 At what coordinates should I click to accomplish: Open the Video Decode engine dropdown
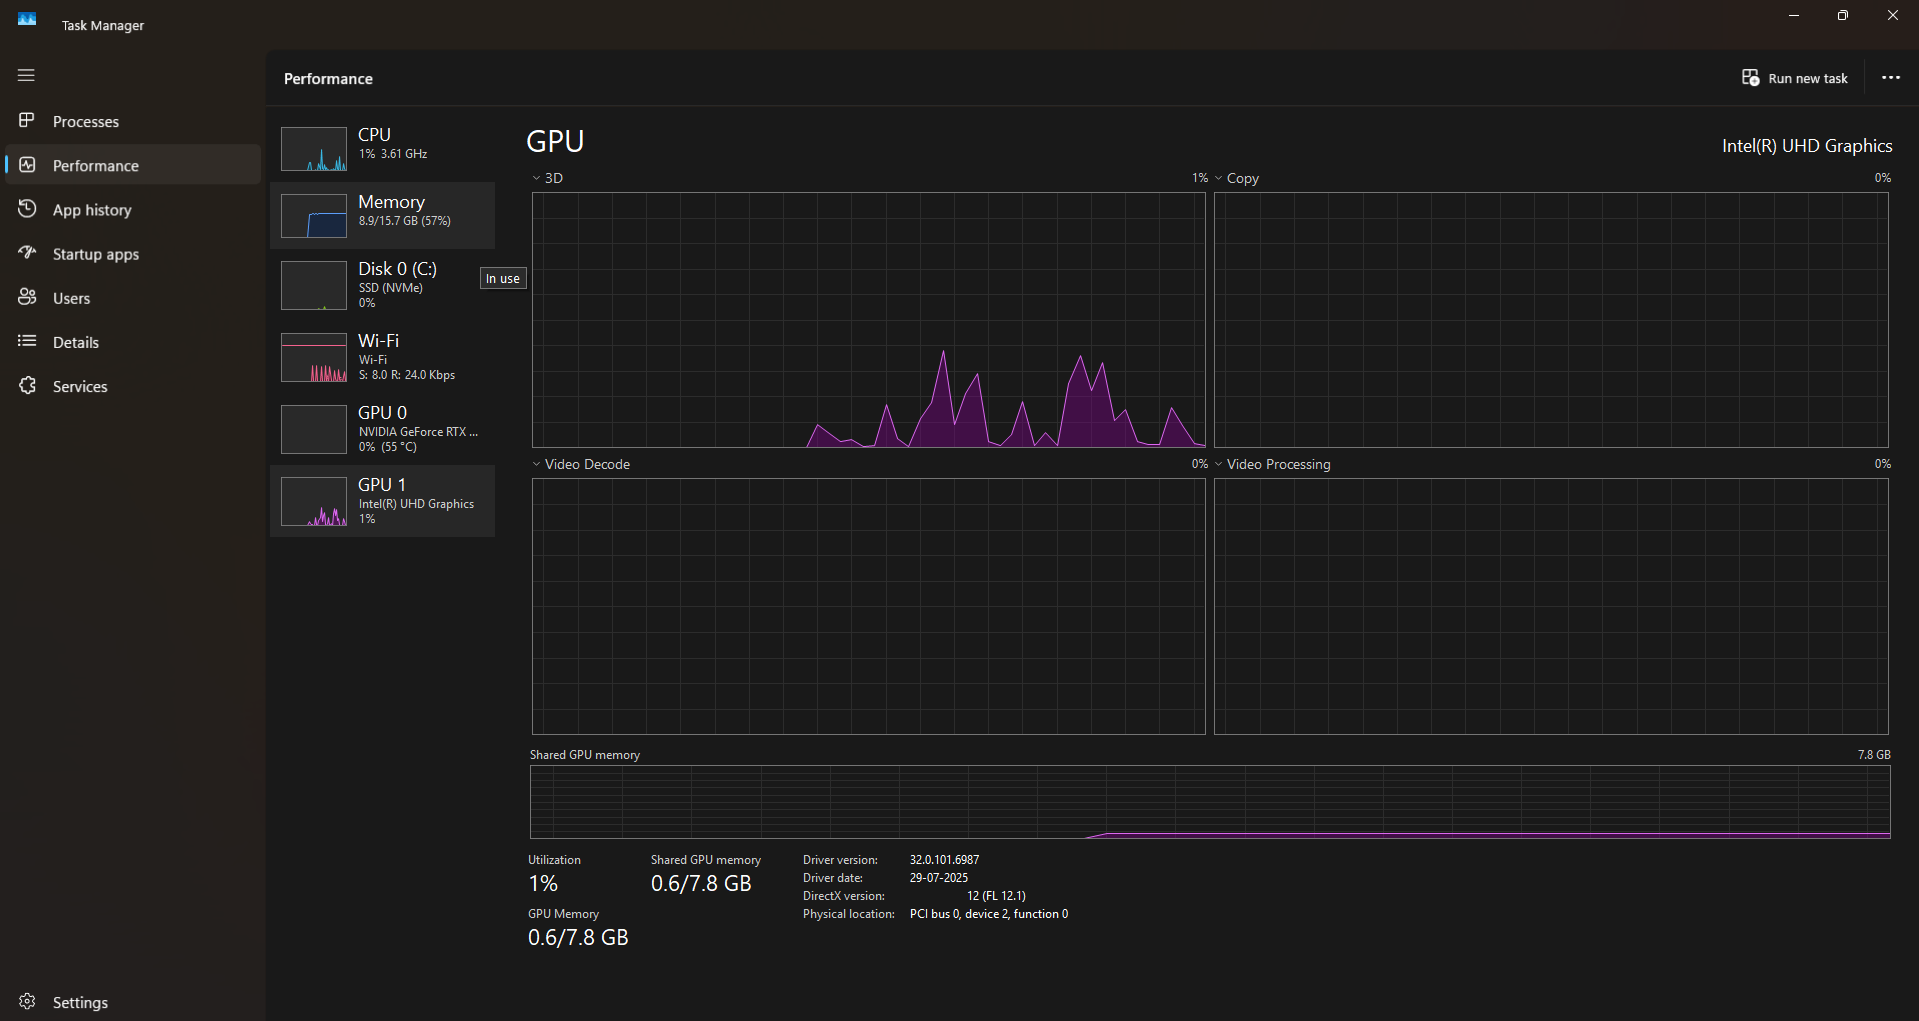[536, 464]
